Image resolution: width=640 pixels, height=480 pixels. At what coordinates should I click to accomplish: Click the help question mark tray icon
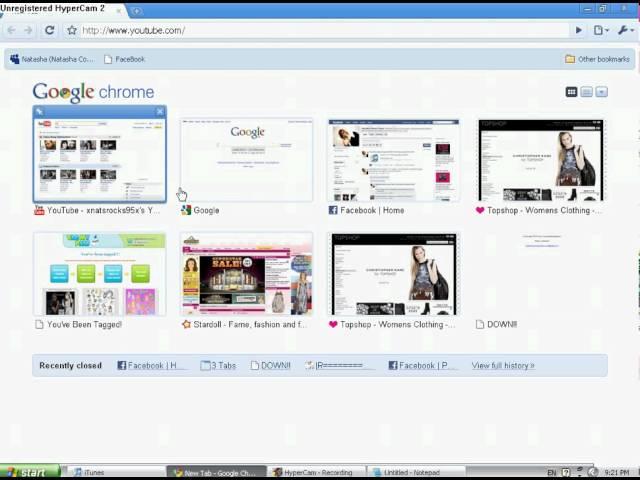[566, 473]
